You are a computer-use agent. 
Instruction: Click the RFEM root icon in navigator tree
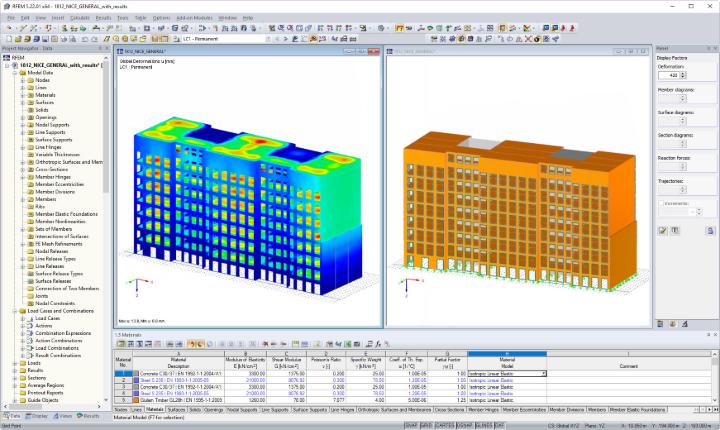[6, 58]
